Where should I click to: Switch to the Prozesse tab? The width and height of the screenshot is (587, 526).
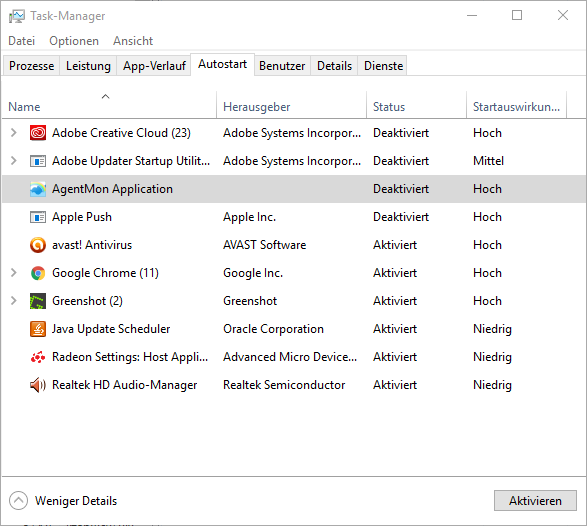tap(31, 66)
